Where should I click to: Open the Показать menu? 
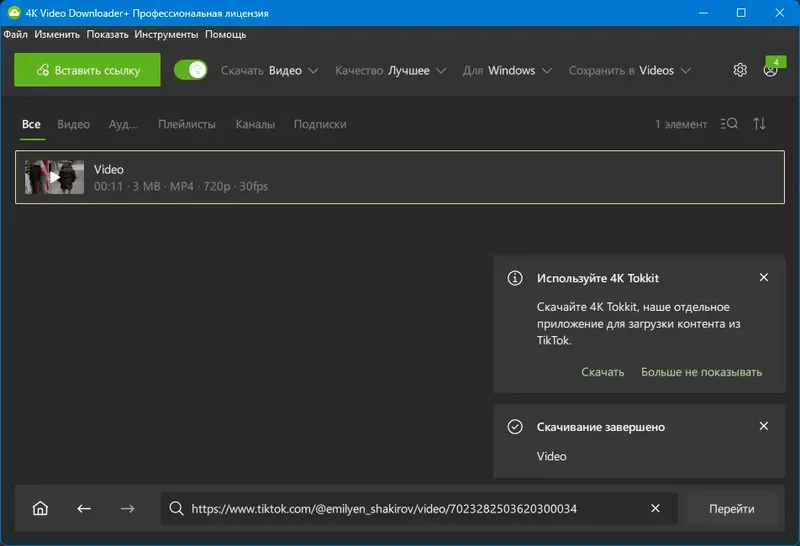point(107,34)
